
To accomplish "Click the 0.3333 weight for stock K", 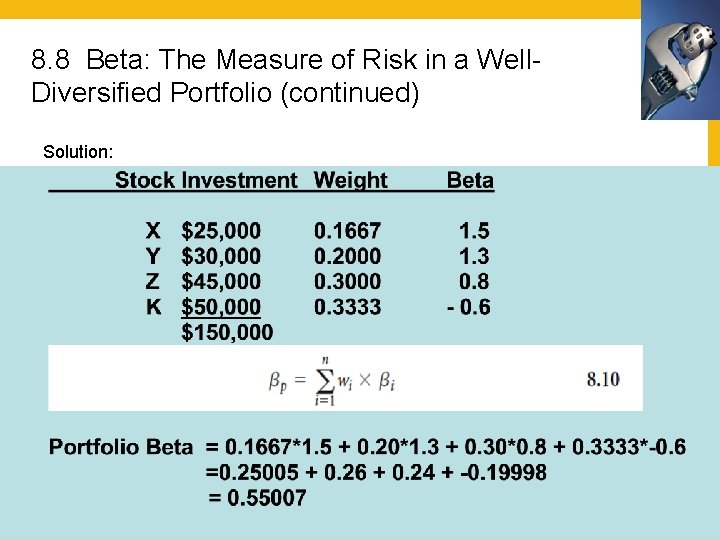I will (x=347, y=307).
